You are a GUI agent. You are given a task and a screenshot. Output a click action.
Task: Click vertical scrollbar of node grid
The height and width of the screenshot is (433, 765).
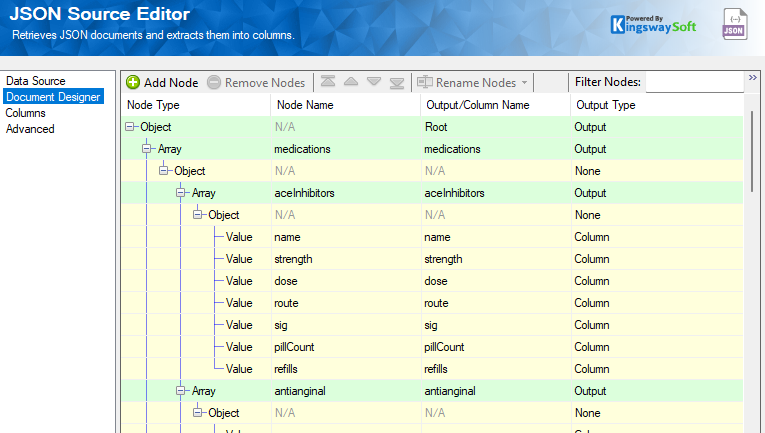coord(752,151)
